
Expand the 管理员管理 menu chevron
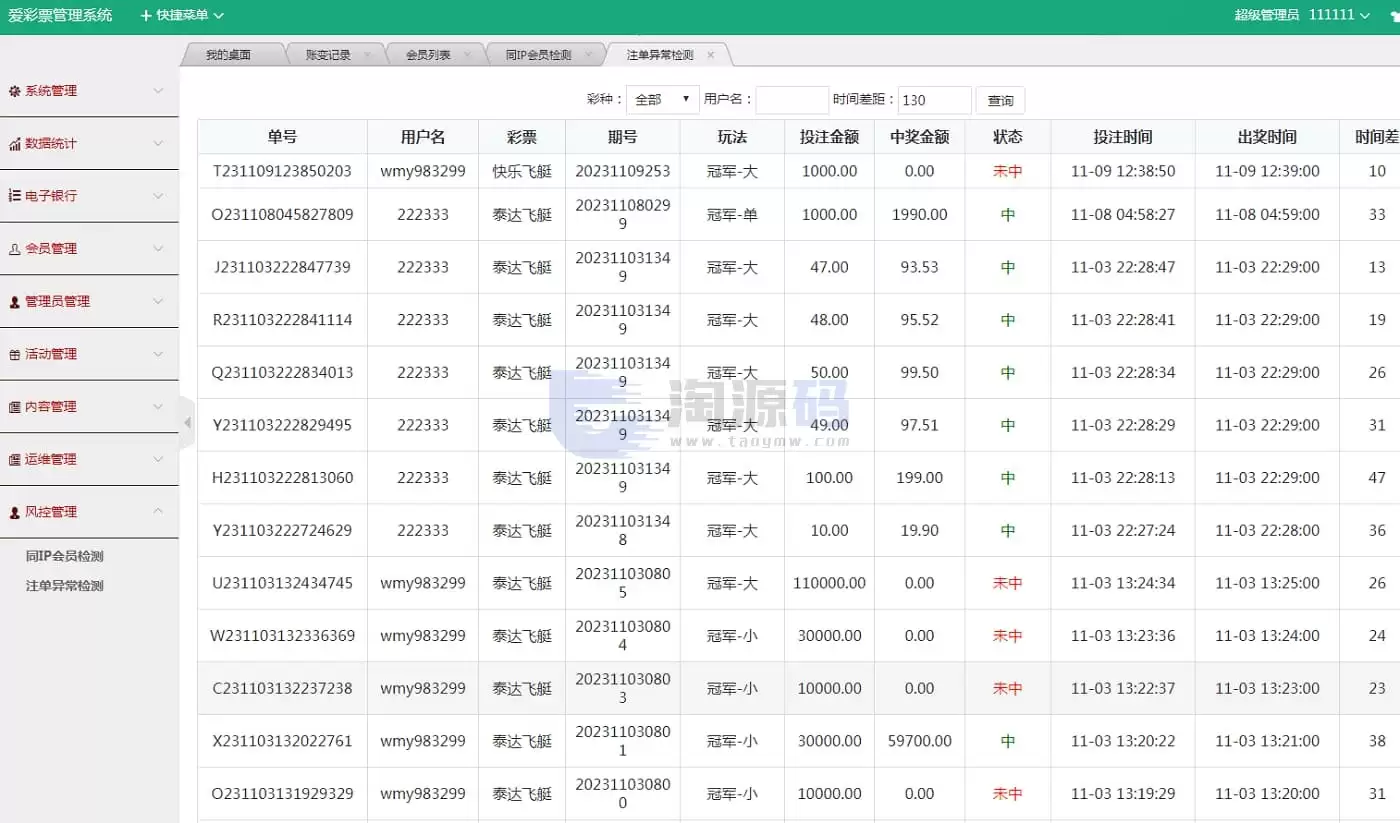[158, 301]
